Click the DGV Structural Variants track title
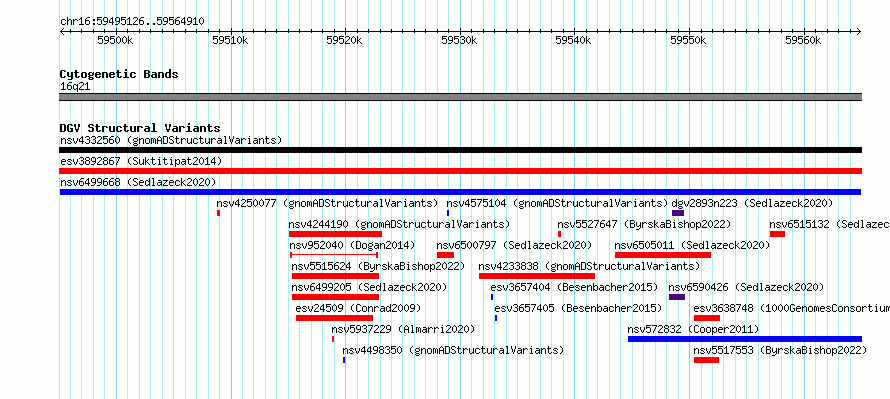890x399 pixels. (x=140, y=128)
